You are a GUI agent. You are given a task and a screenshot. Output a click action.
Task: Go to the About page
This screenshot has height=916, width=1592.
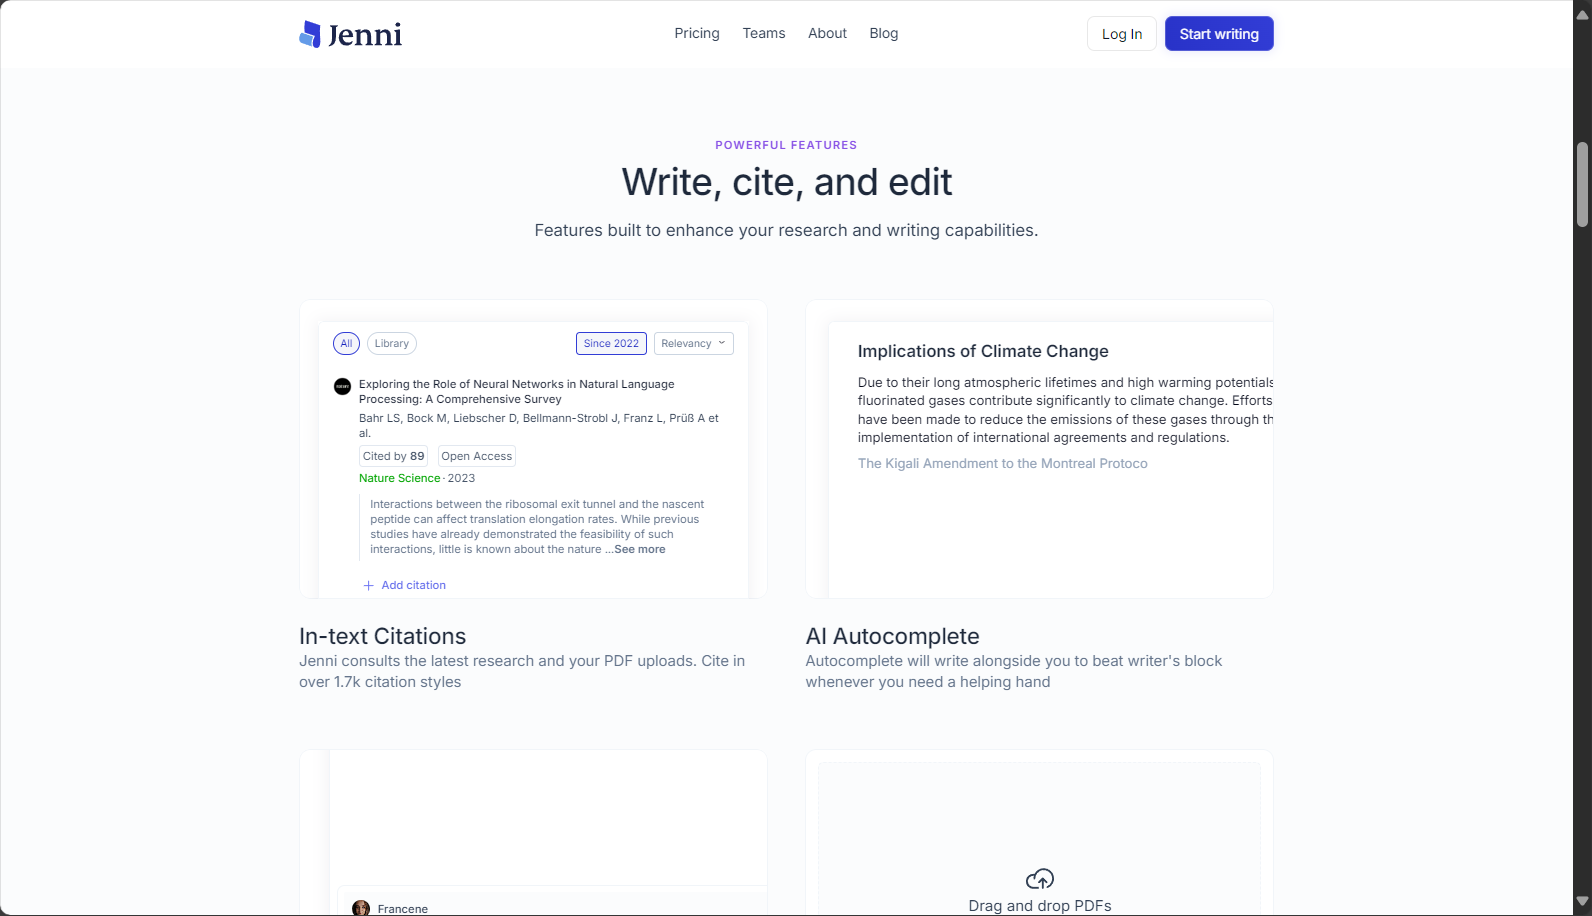(827, 33)
